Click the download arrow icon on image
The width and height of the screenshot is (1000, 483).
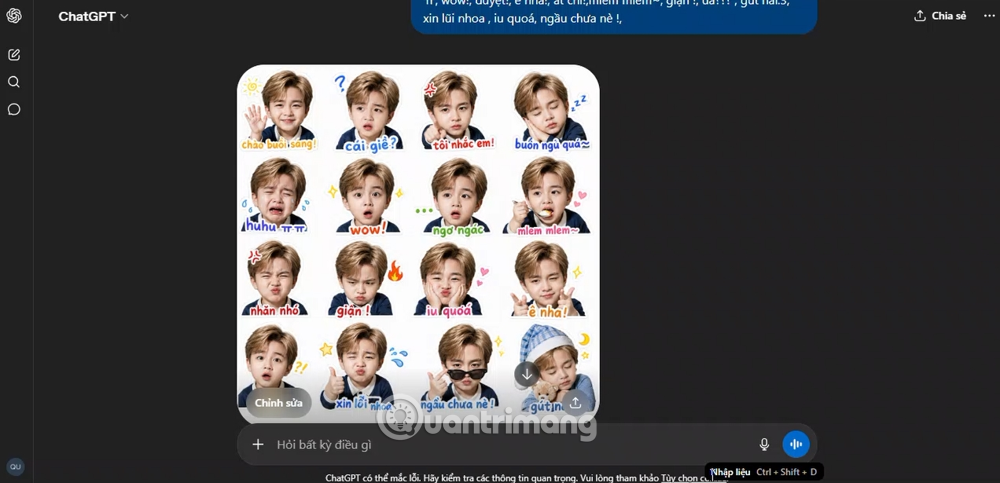(527, 375)
